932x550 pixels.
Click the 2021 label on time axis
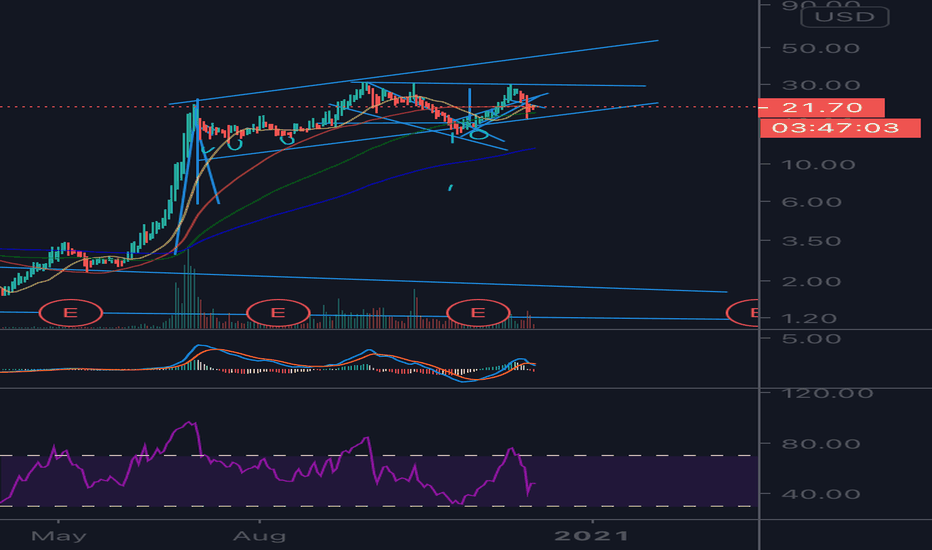pos(591,536)
